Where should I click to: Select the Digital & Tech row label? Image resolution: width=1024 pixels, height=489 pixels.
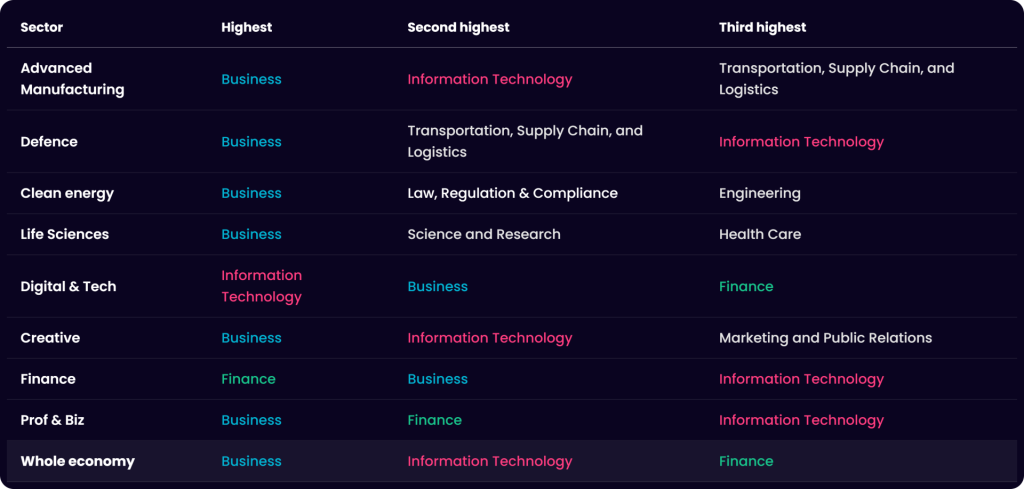click(x=69, y=286)
